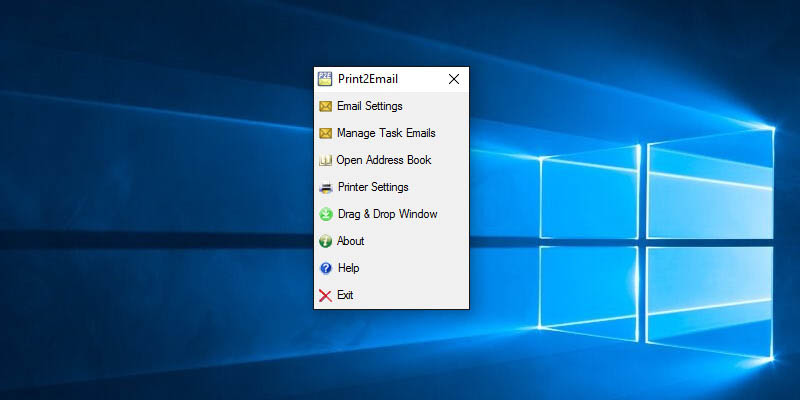The width and height of the screenshot is (800, 400).
Task: Click the yellow envelope icon beside Email Settings
Action: coord(325,106)
